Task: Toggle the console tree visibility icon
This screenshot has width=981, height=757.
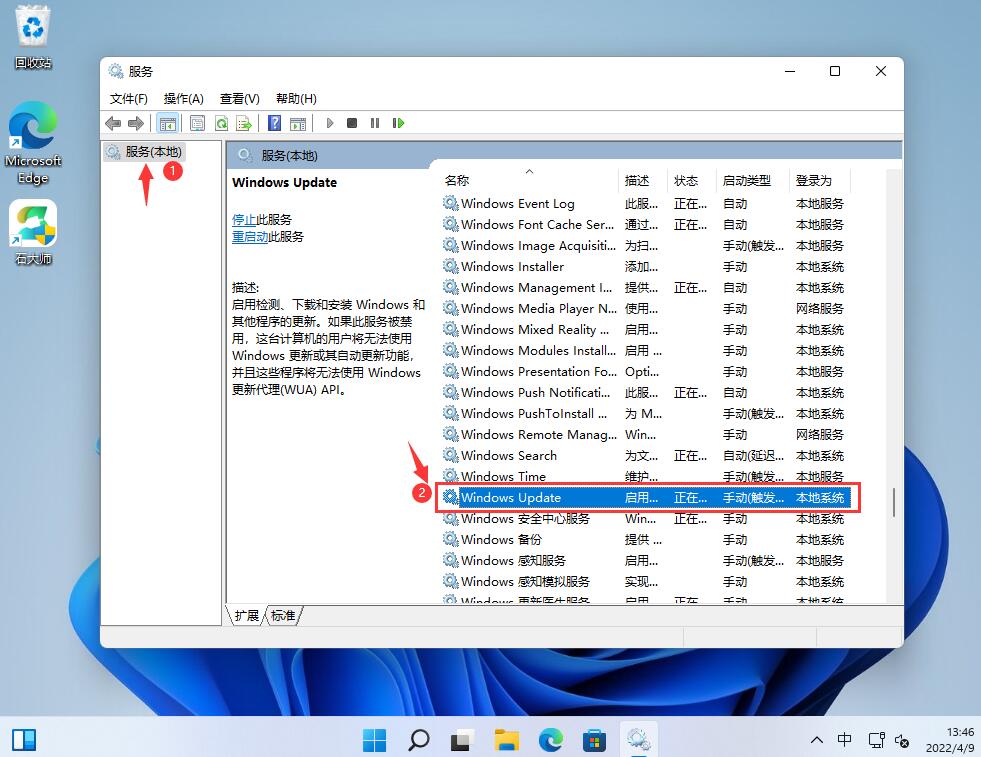Action: (x=167, y=122)
